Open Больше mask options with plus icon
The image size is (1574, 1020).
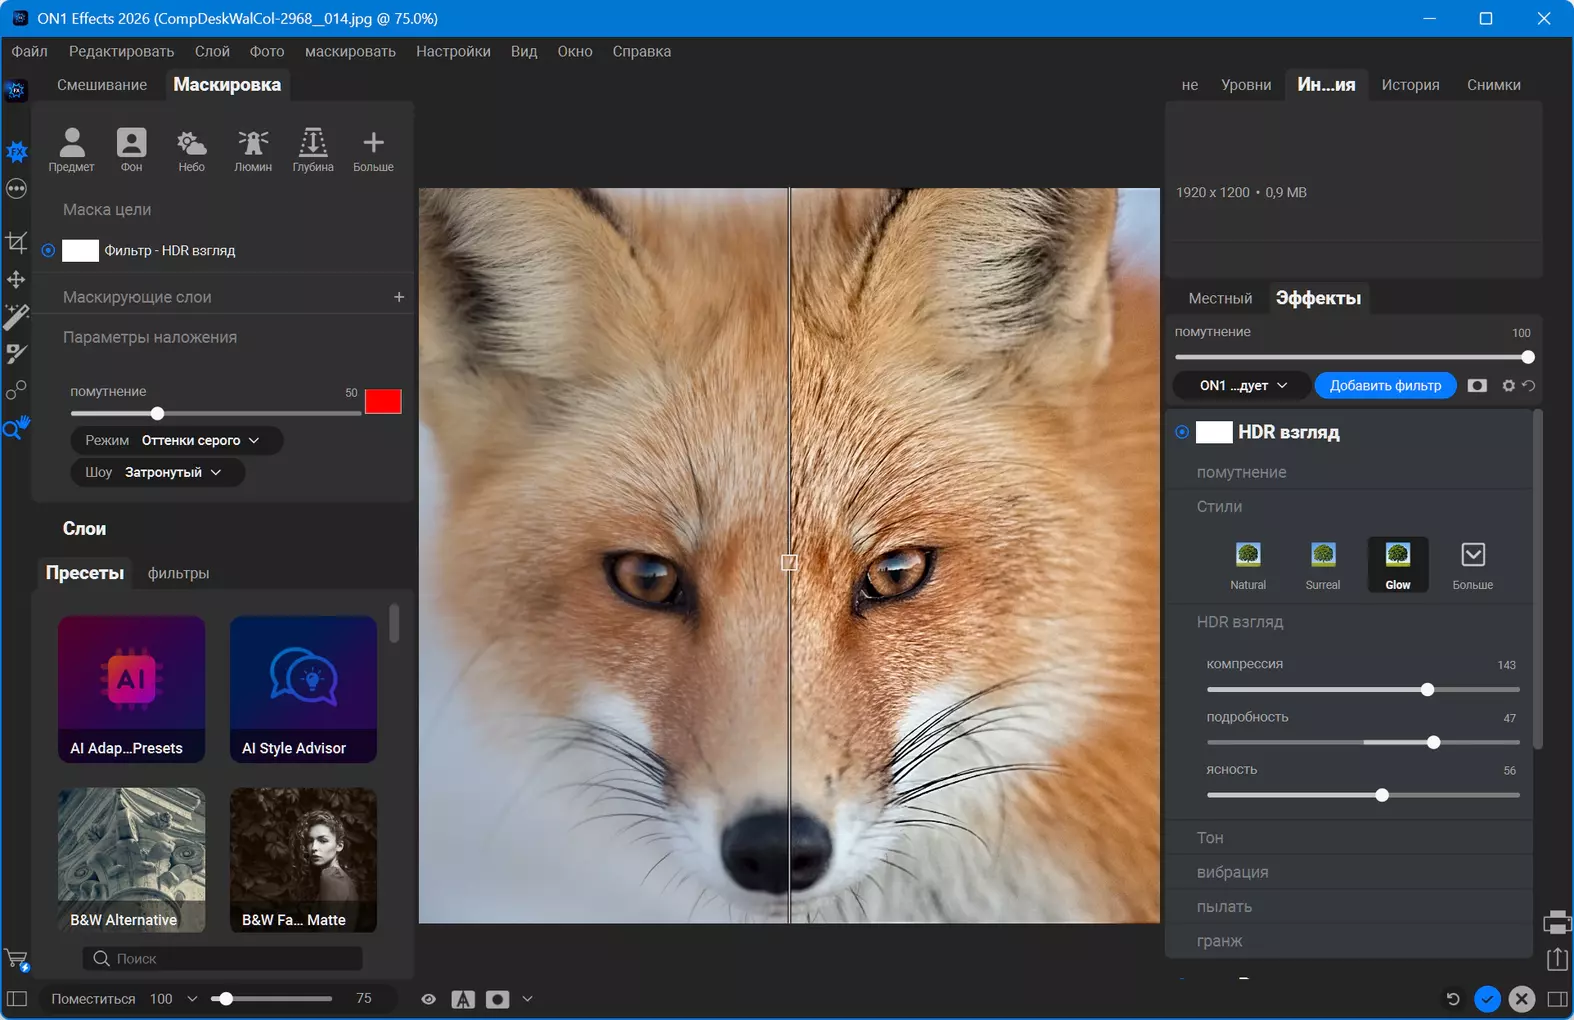(x=373, y=149)
